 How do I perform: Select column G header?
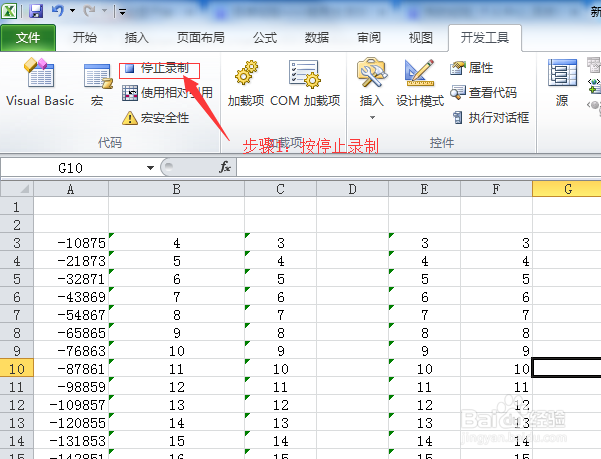coord(567,189)
